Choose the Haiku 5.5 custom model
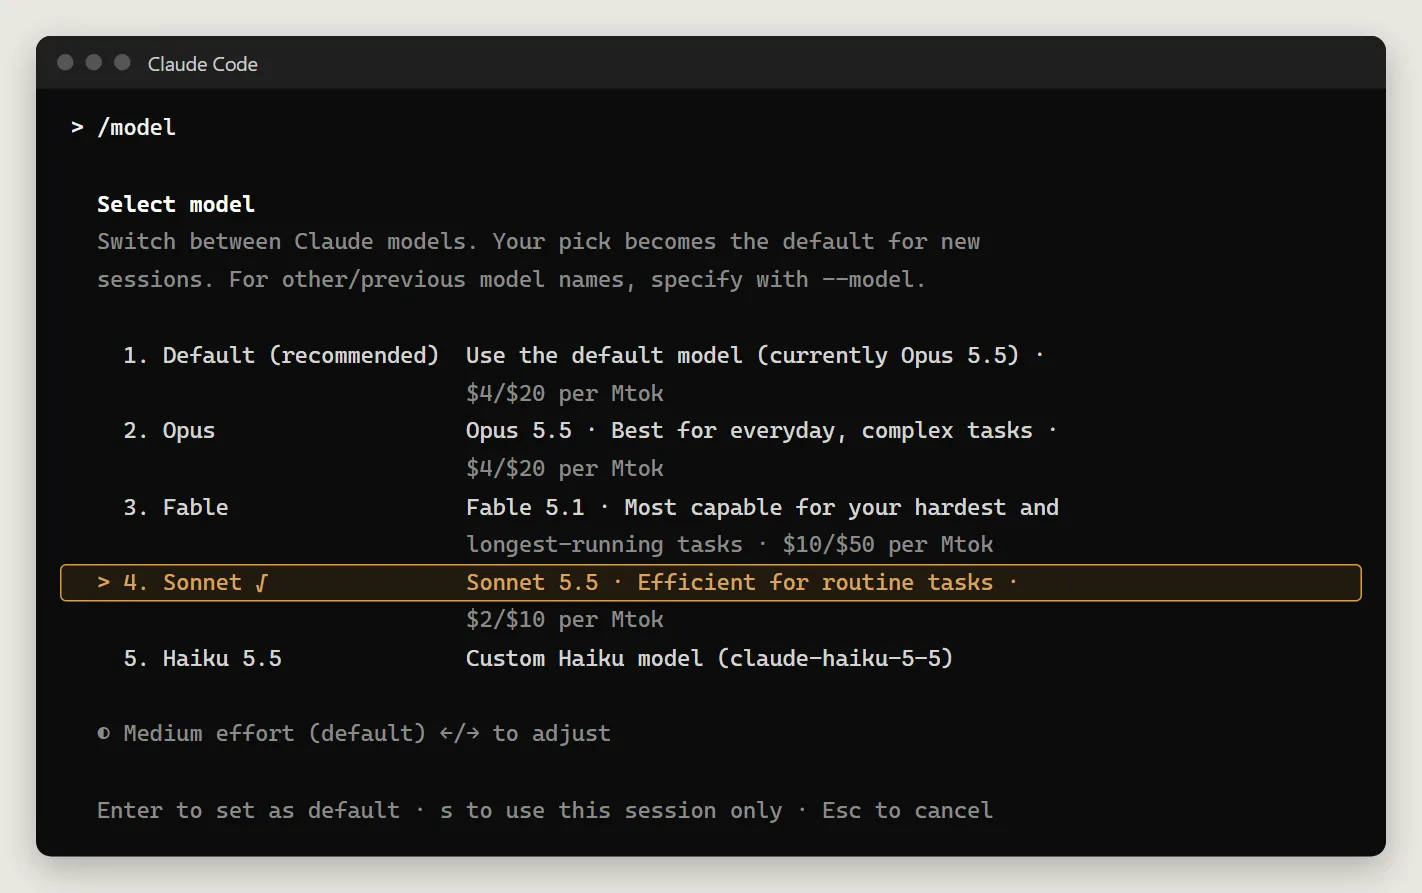The image size is (1422, 893). (202, 659)
